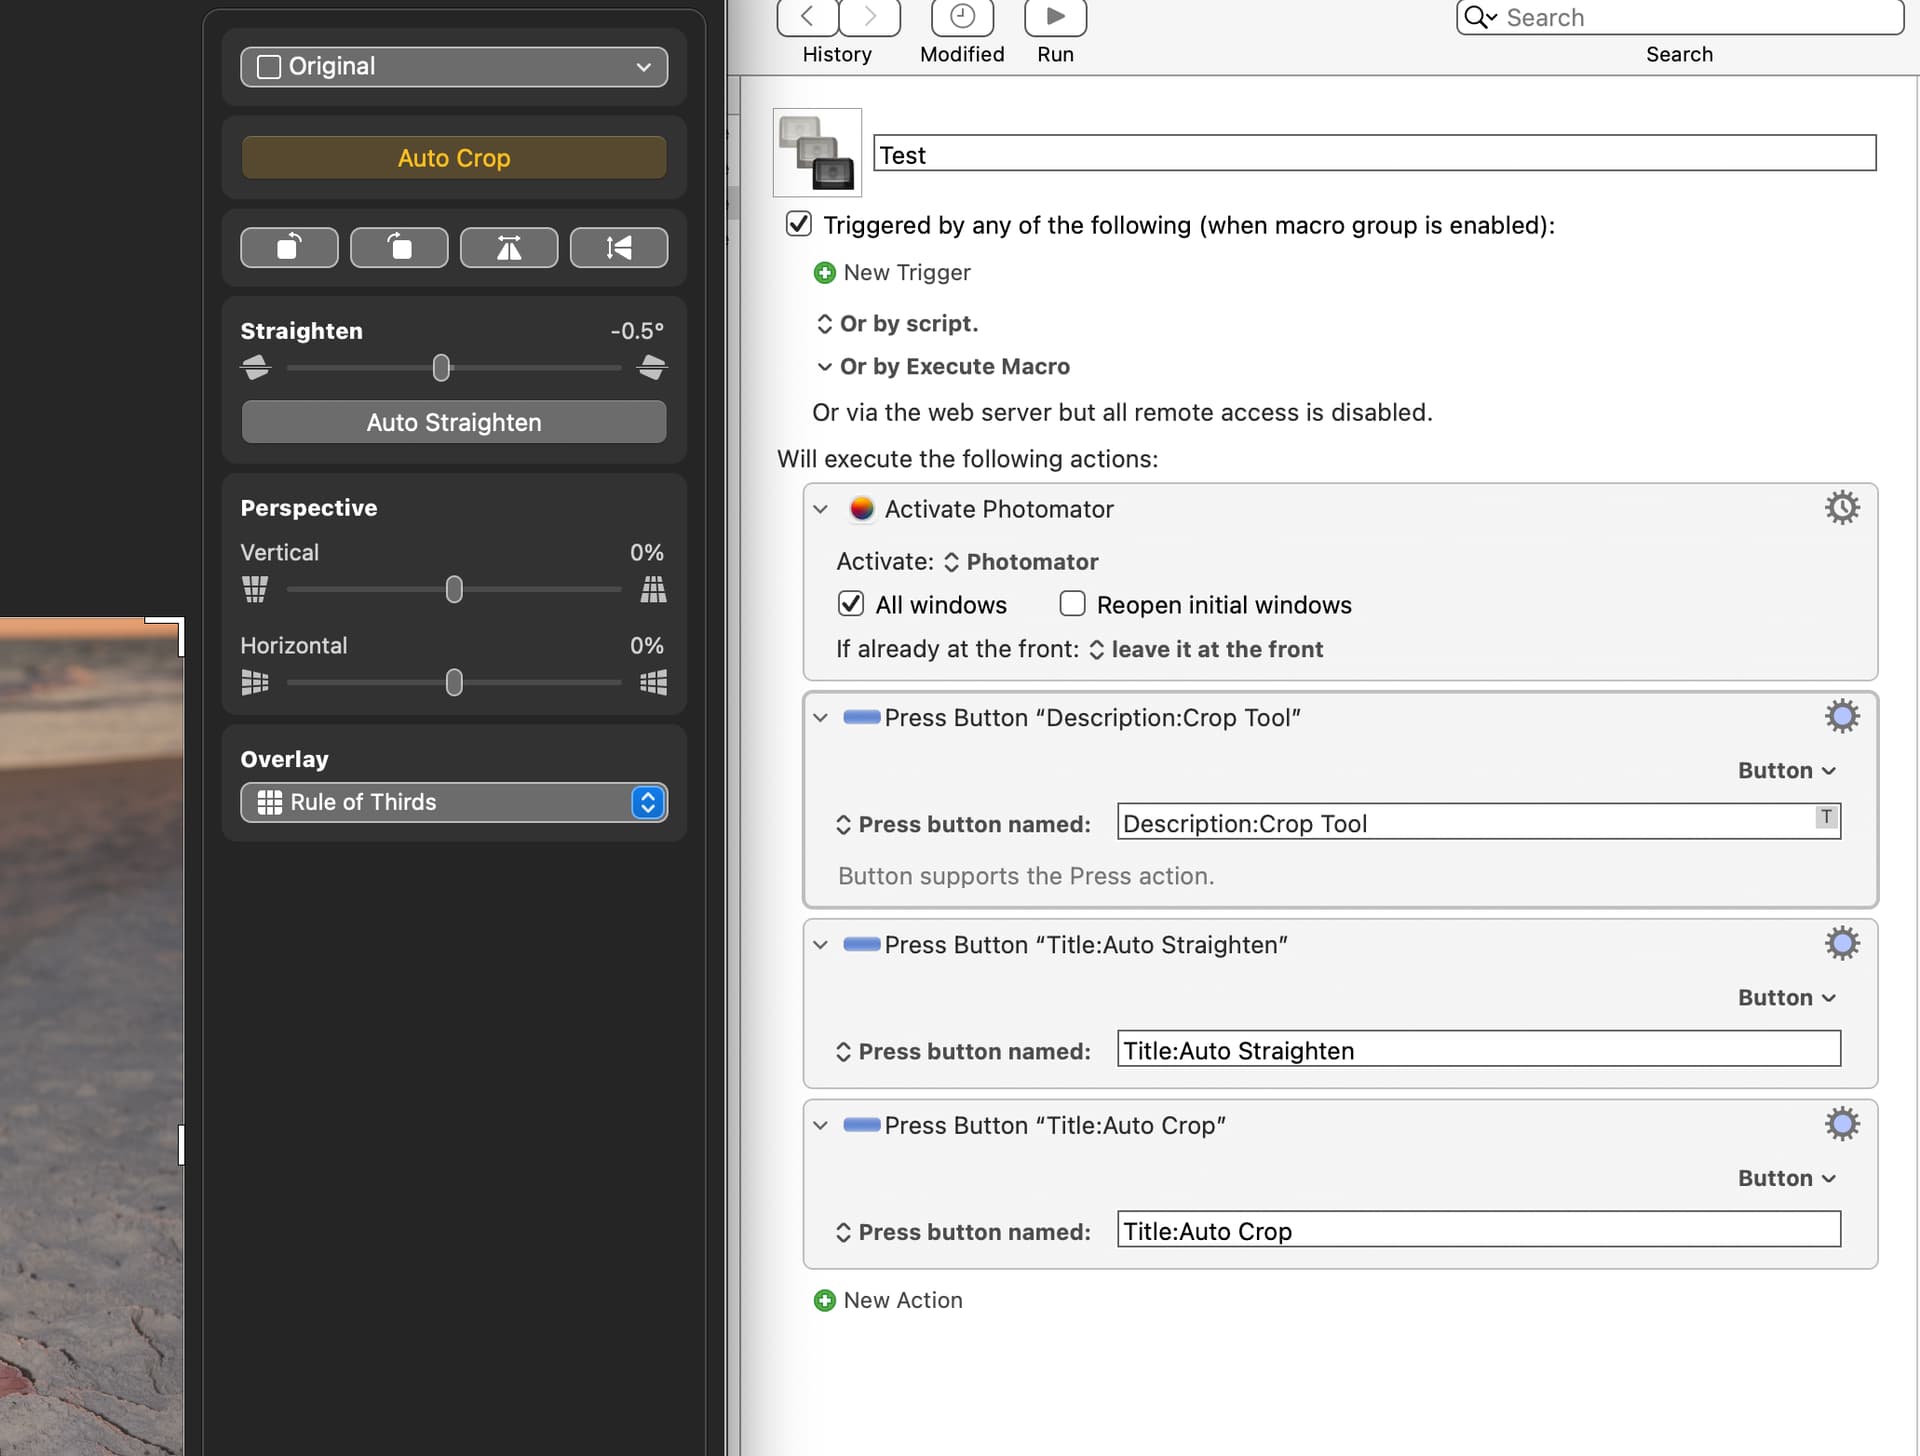Change the leave it at the front option
This screenshot has height=1456, width=1920.
coord(1206,649)
